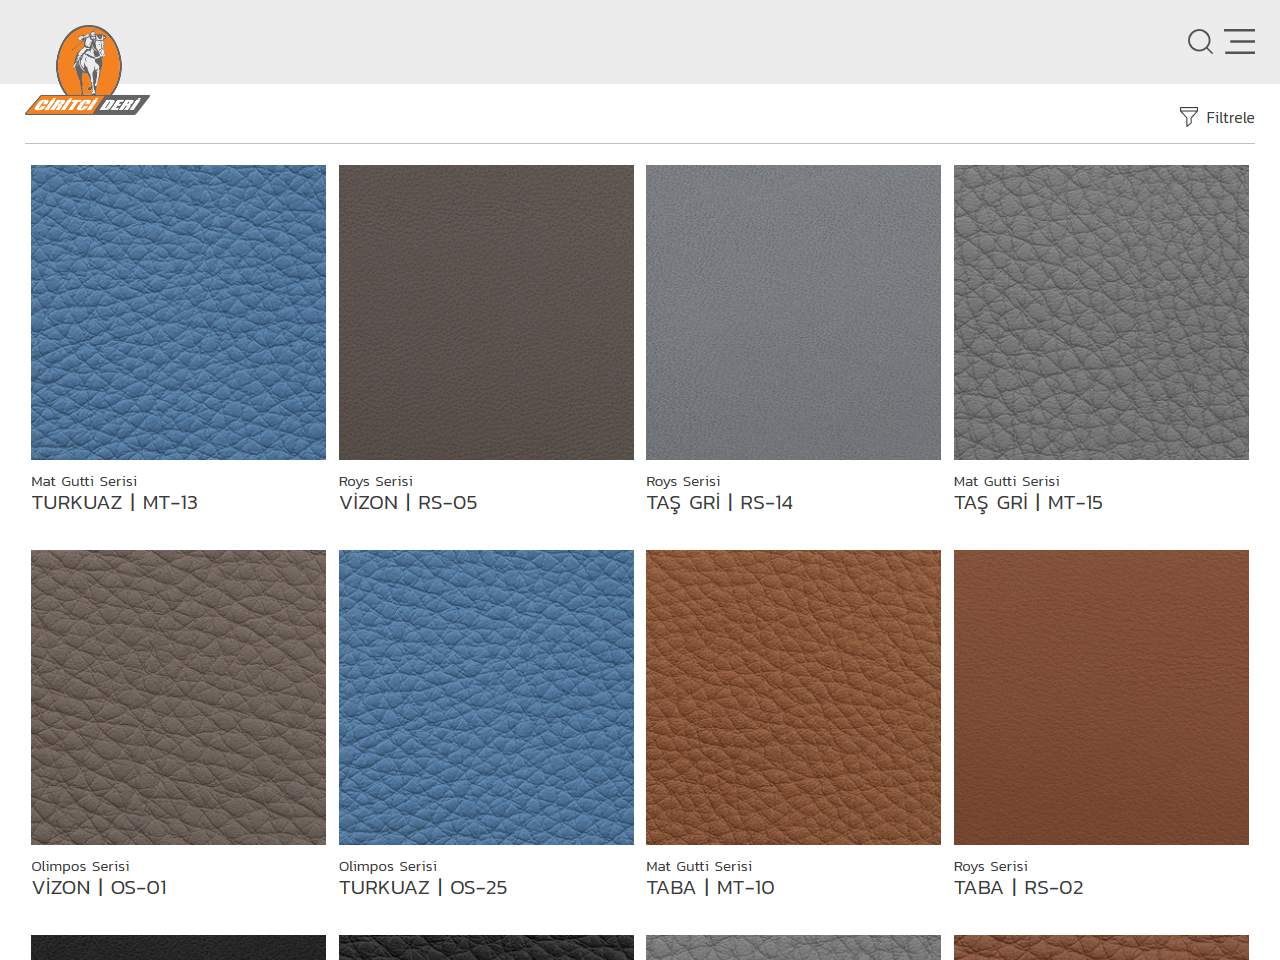Click Mat Gutti Serisi above TABA MT-10

699,866
